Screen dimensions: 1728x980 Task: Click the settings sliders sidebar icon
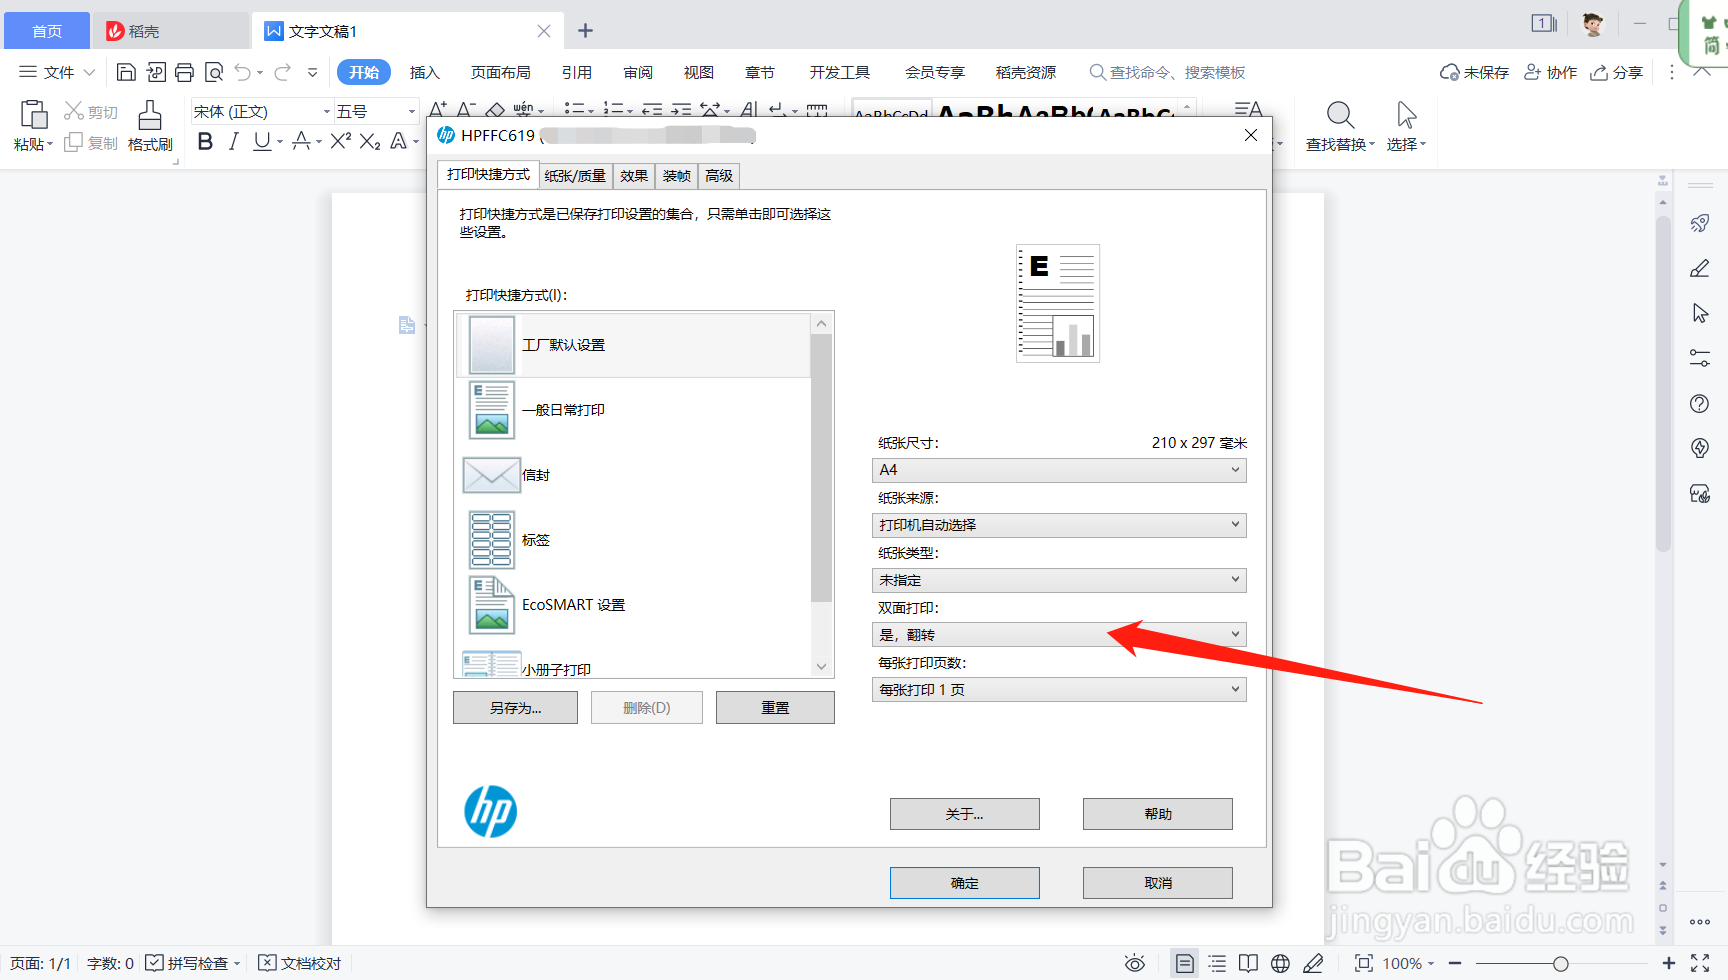point(1700,358)
